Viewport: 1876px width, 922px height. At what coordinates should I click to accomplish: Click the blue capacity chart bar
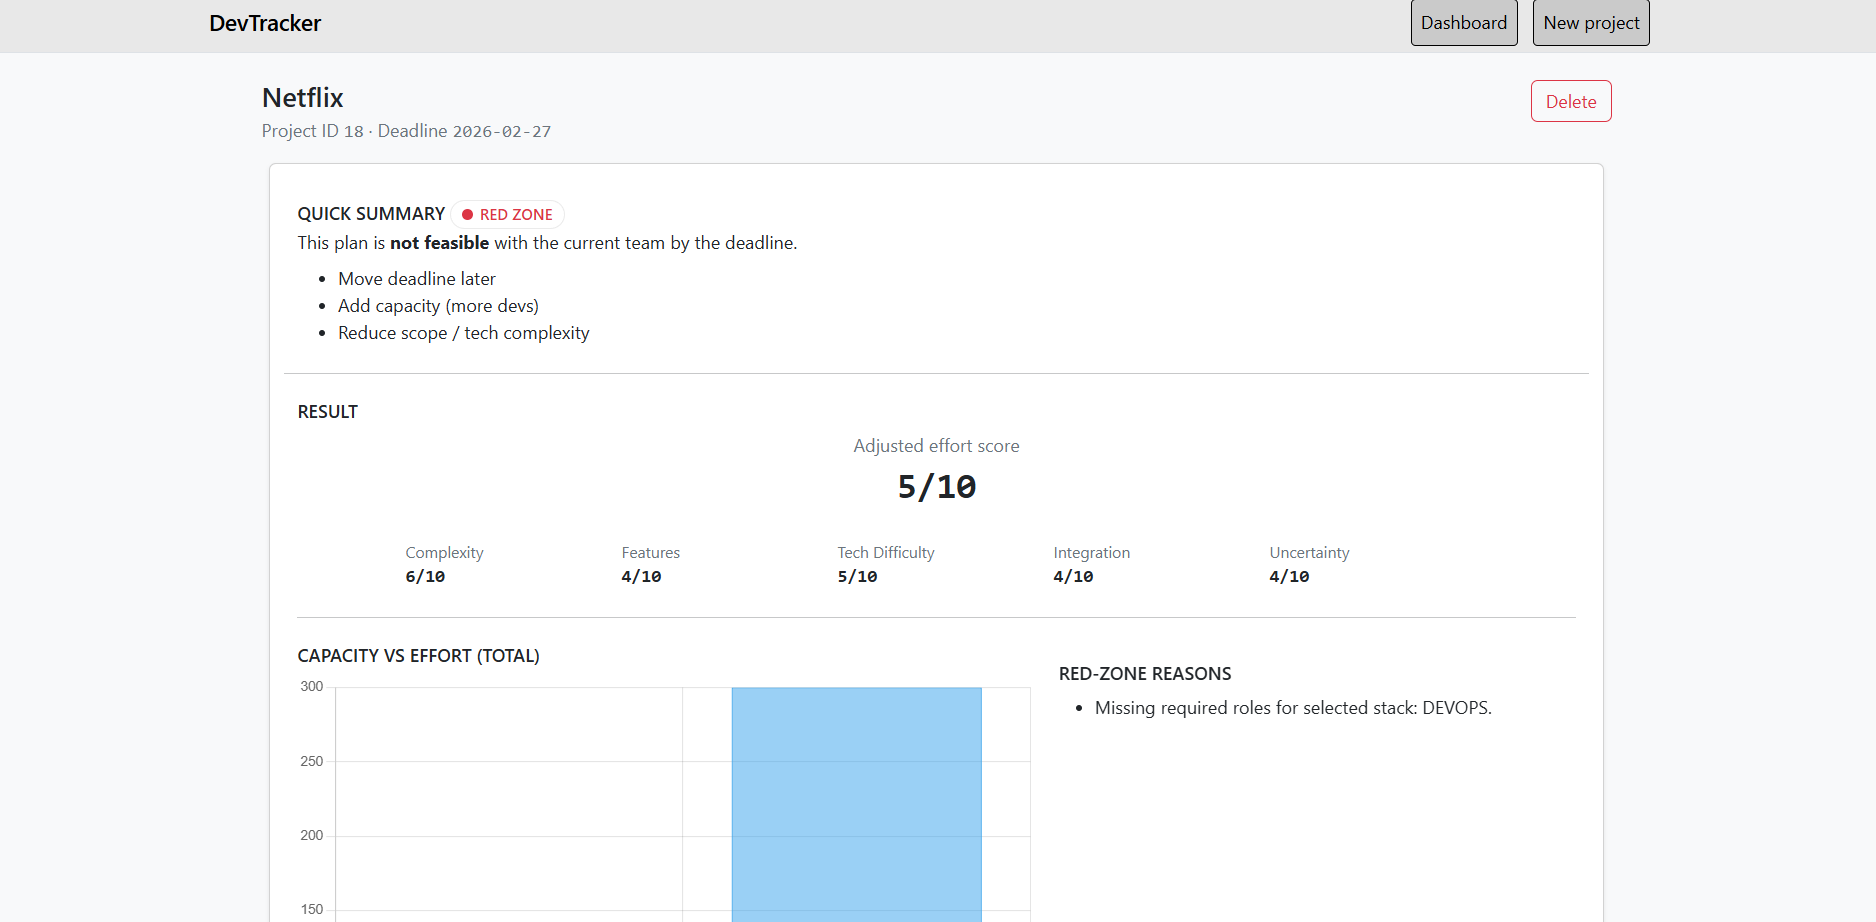[x=856, y=804]
